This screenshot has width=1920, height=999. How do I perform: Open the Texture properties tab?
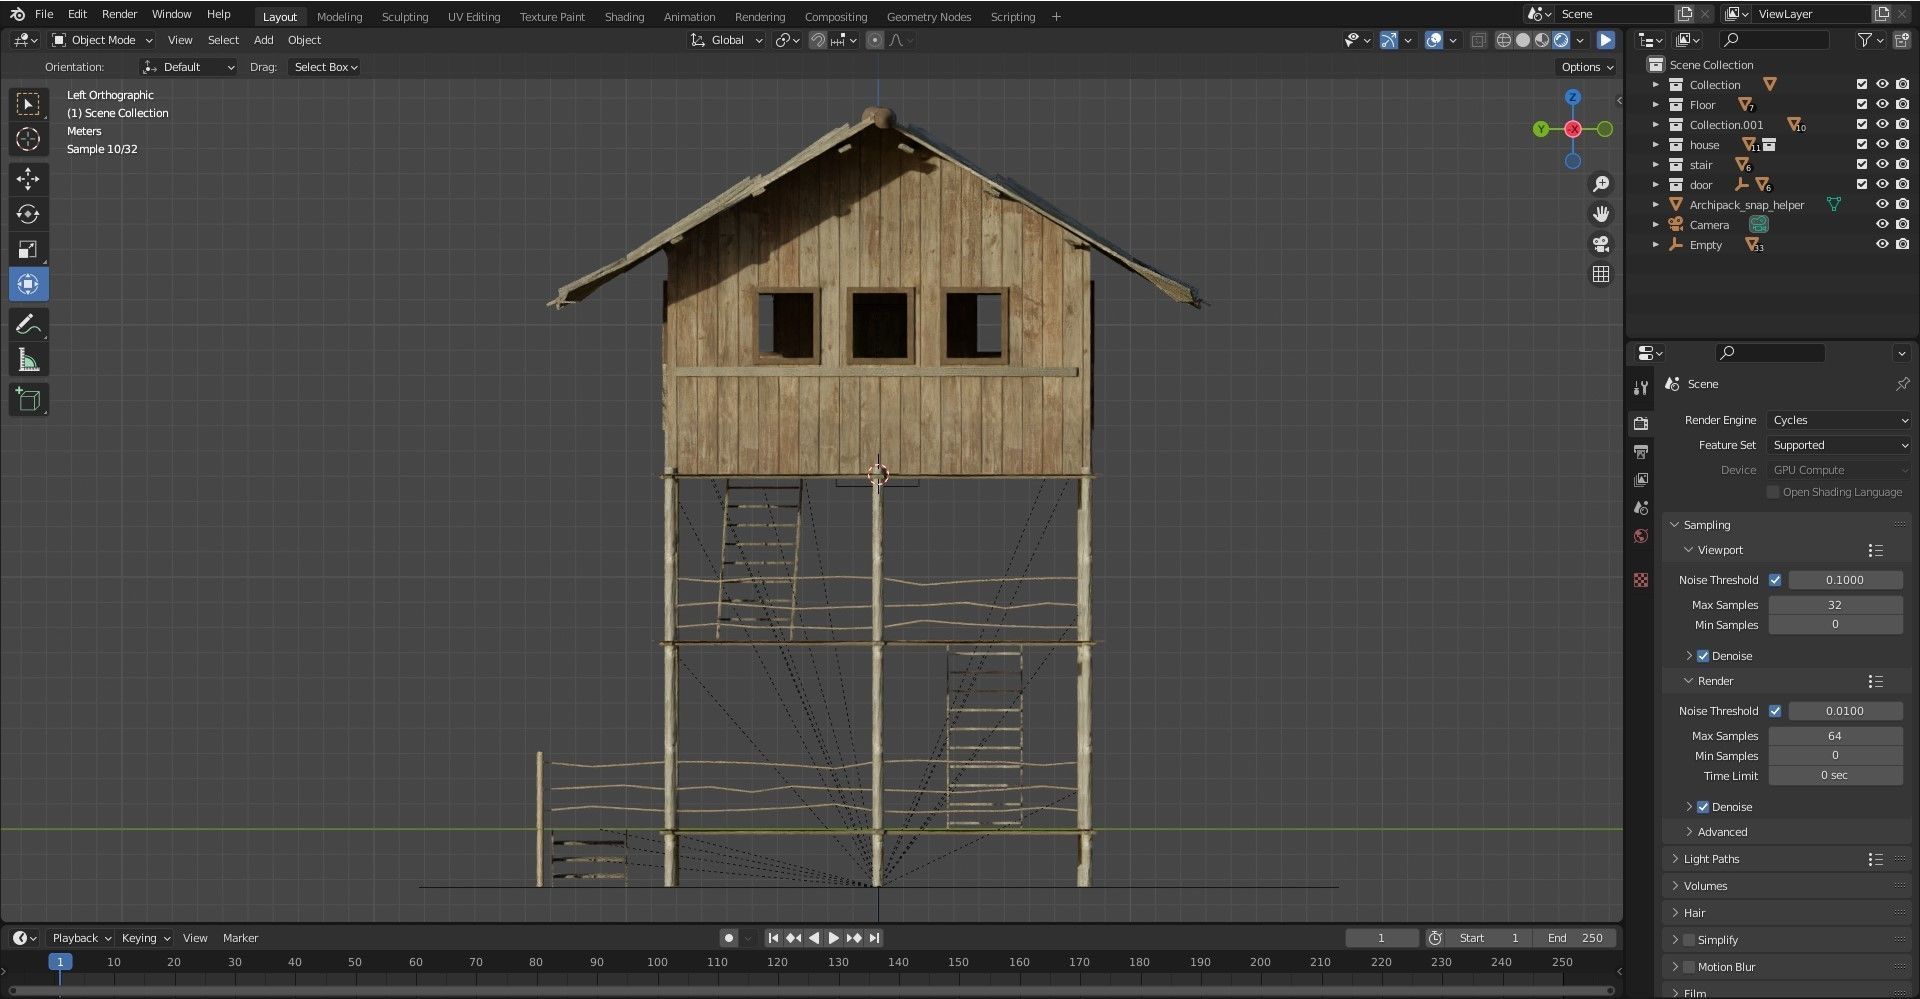[x=1640, y=580]
